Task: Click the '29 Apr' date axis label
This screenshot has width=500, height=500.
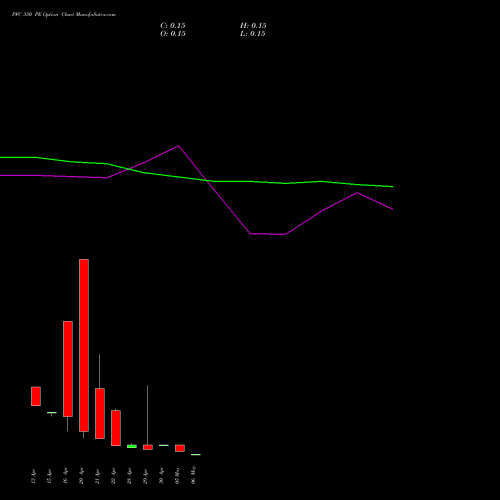Action: 146,476
